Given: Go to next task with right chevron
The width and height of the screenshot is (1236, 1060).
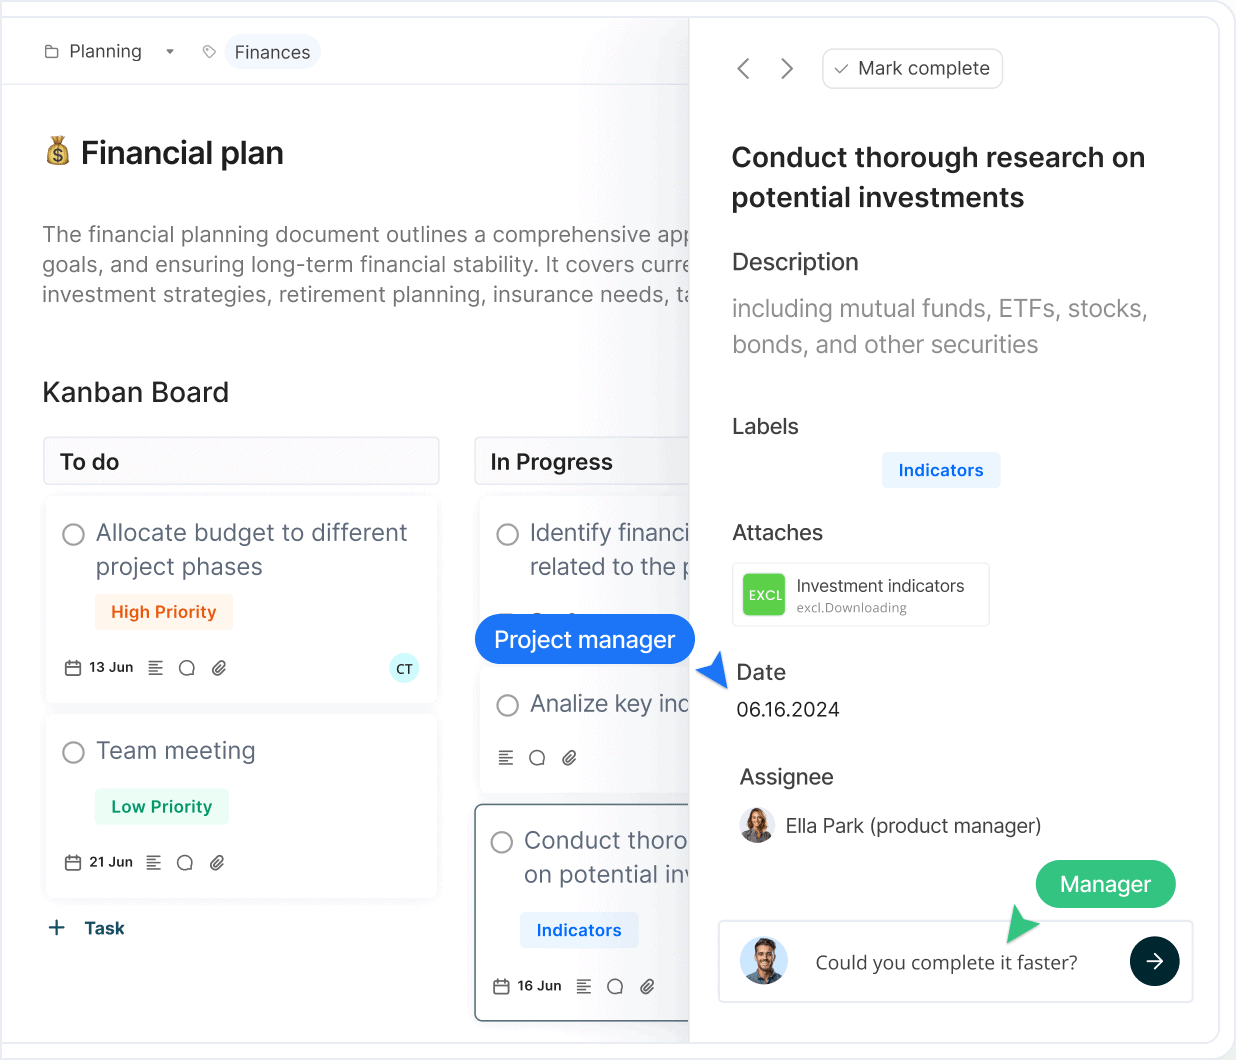Looking at the screenshot, I should point(787,68).
